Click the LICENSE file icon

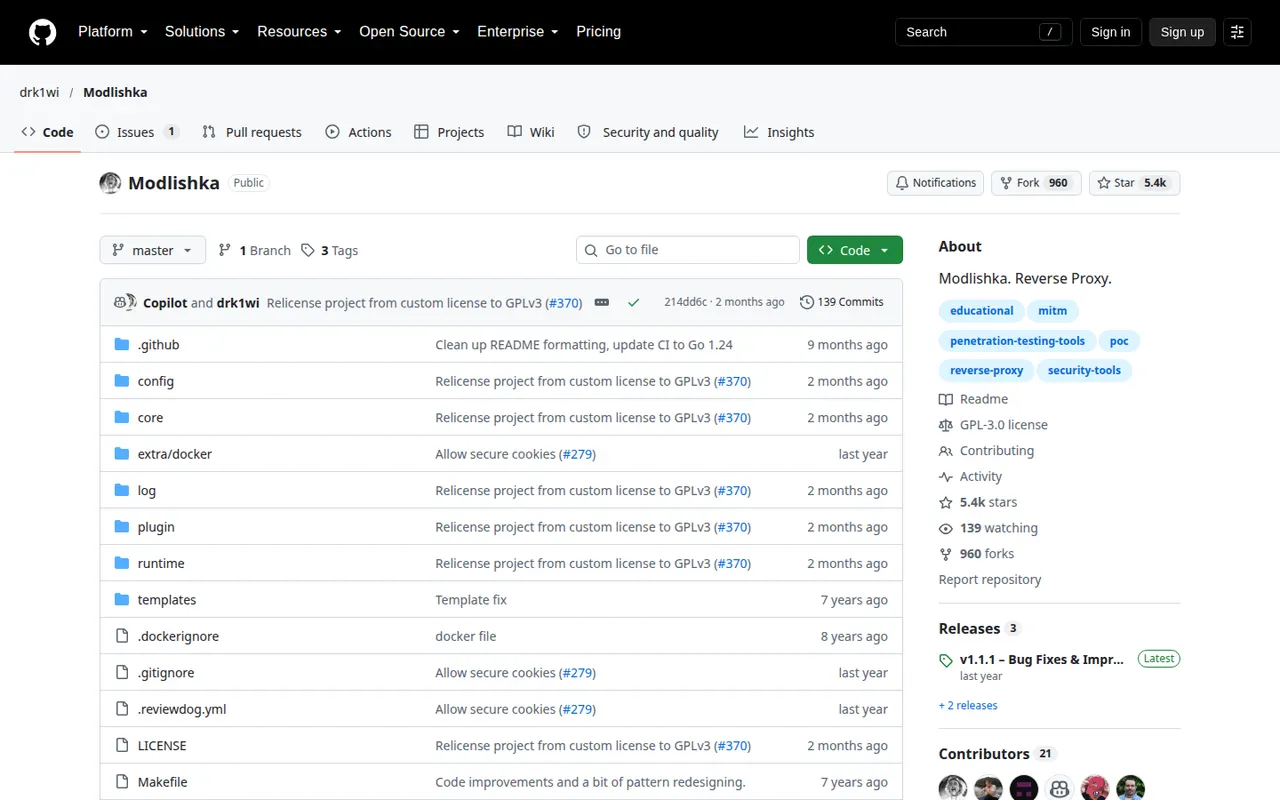(122, 745)
